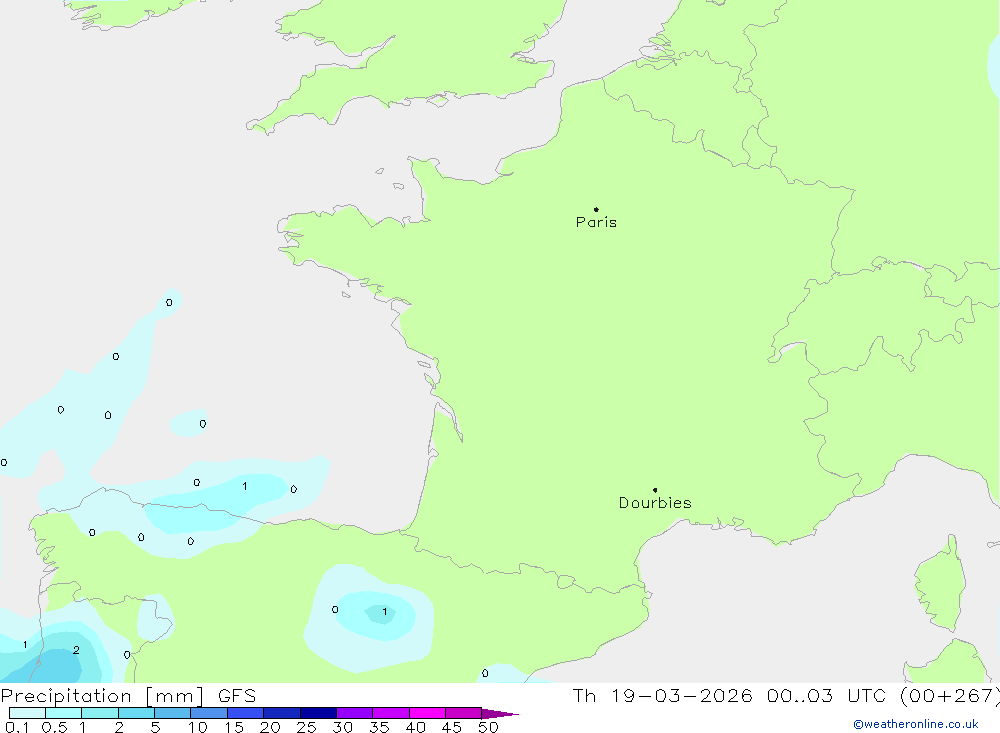The width and height of the screenshot is (1000, 733).
Task: Select the black dot marking Dourbies
Action: click(655, 490)
